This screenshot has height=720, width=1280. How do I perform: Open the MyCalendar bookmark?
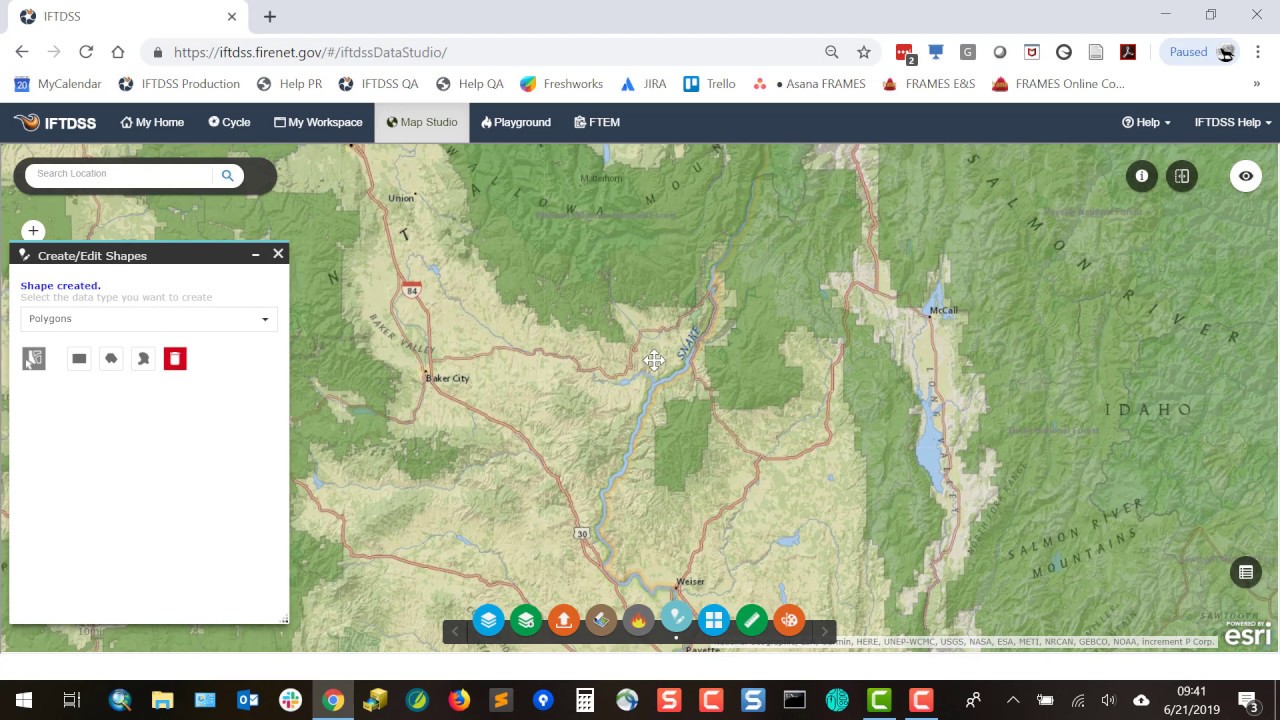(58, 84)
